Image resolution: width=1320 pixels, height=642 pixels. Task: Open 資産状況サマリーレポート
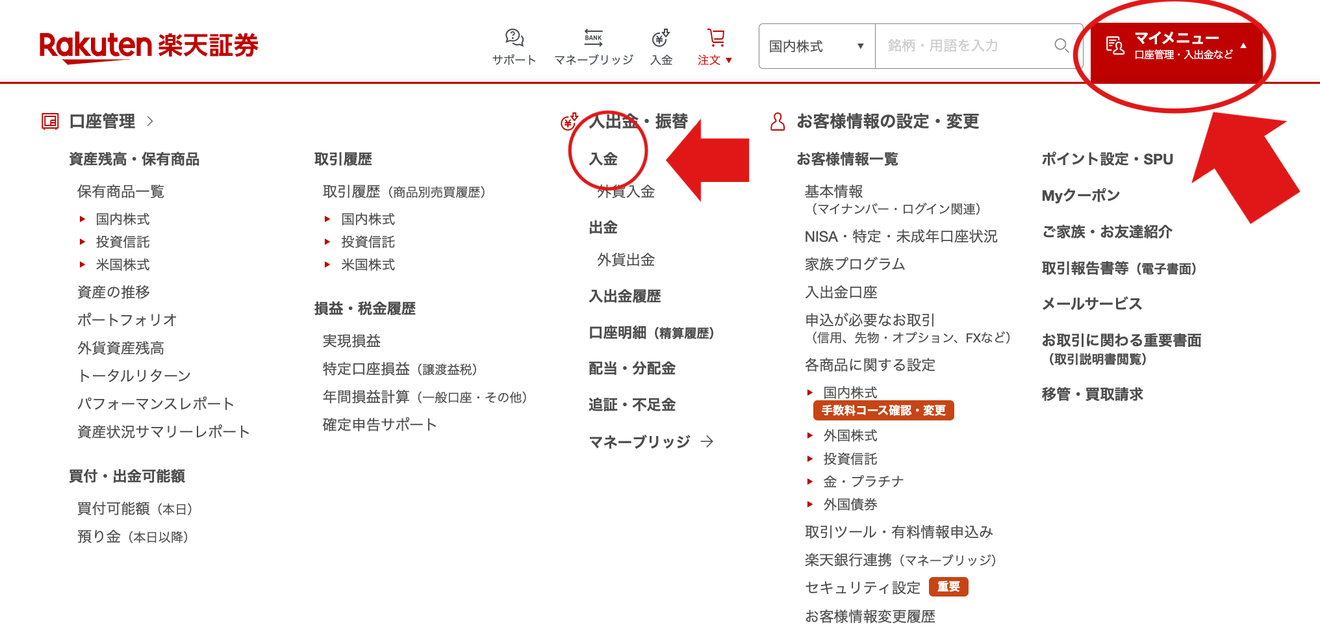click(x=164, y=432)
